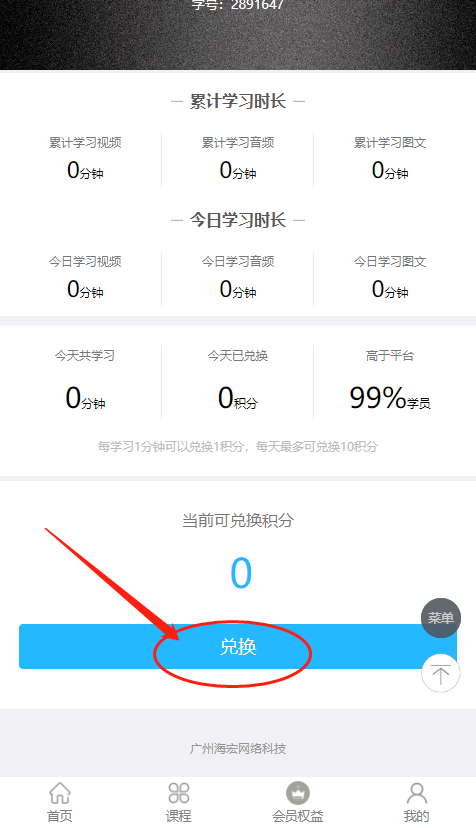Click the 累计学习时长 section heading

[238, 101]
